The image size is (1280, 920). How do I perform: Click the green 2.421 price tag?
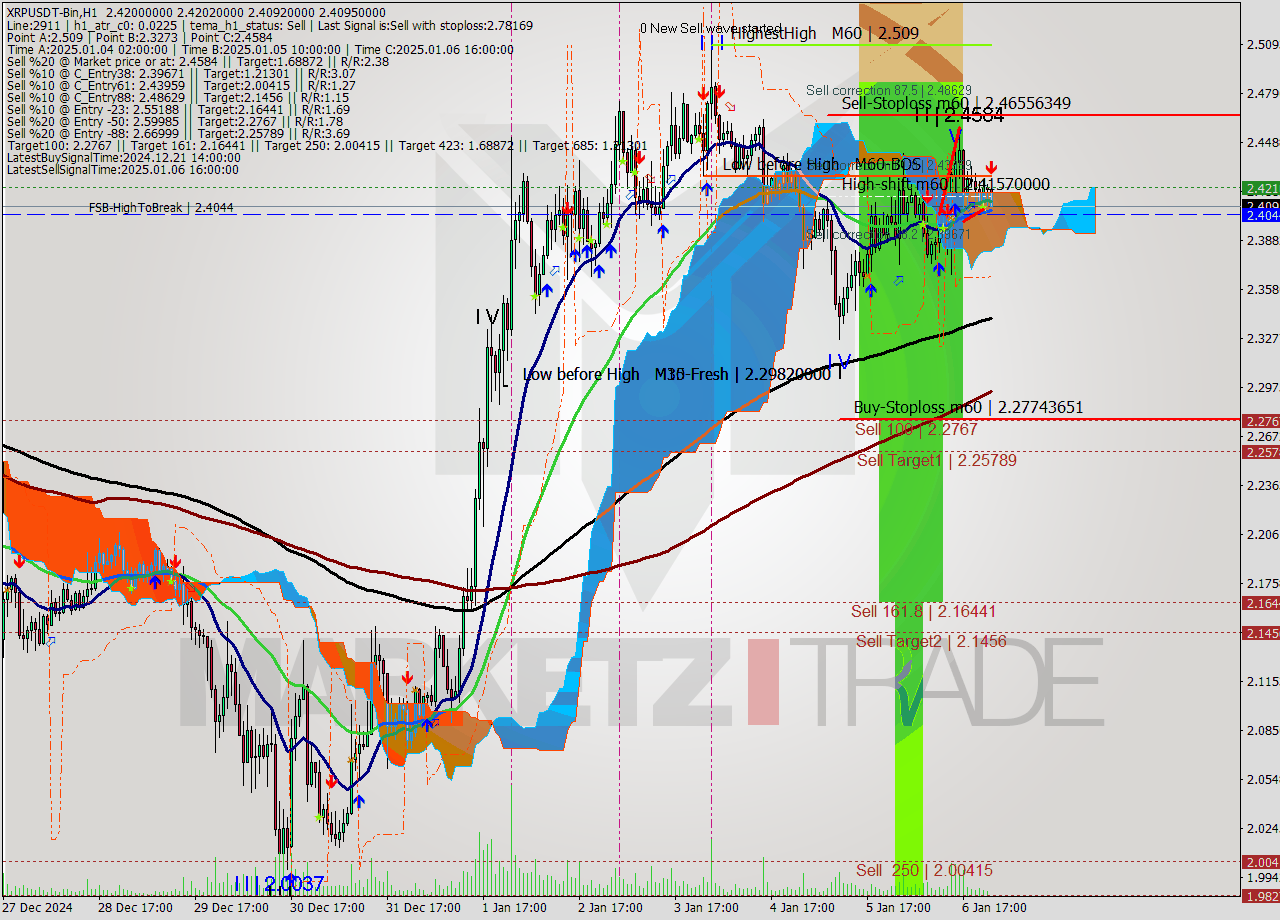1260,188
